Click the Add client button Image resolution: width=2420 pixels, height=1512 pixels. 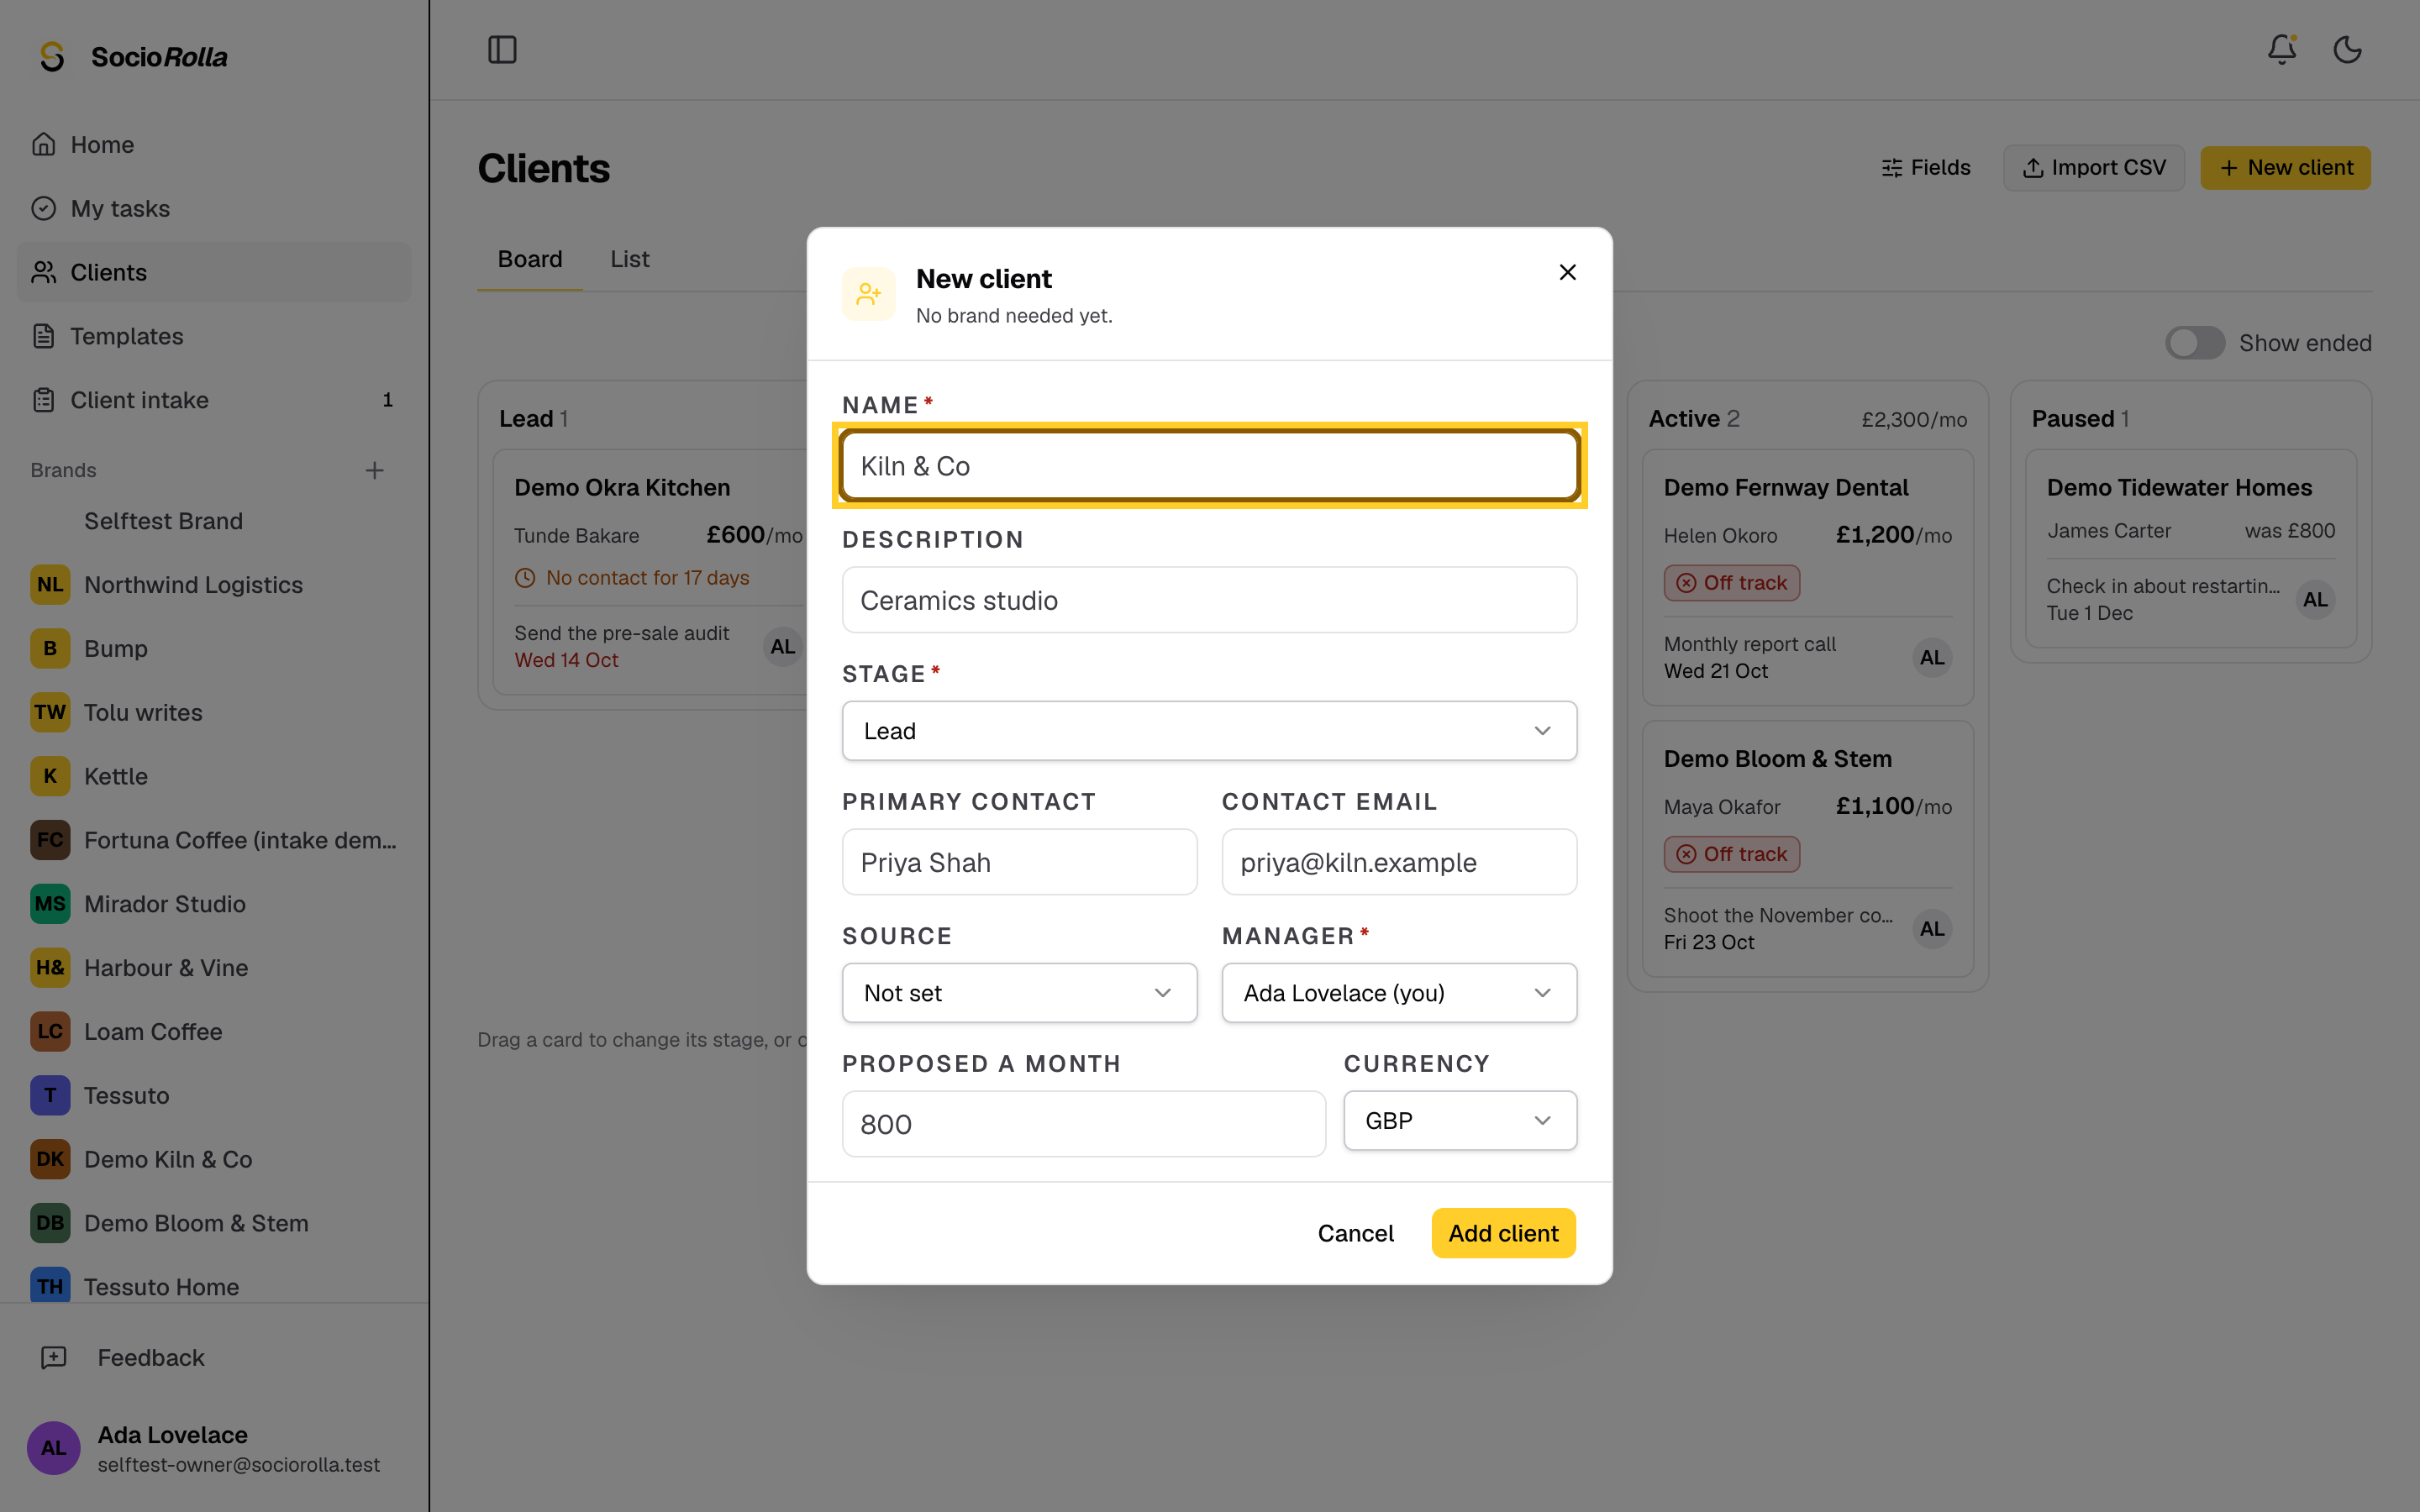(1503, 1233)
